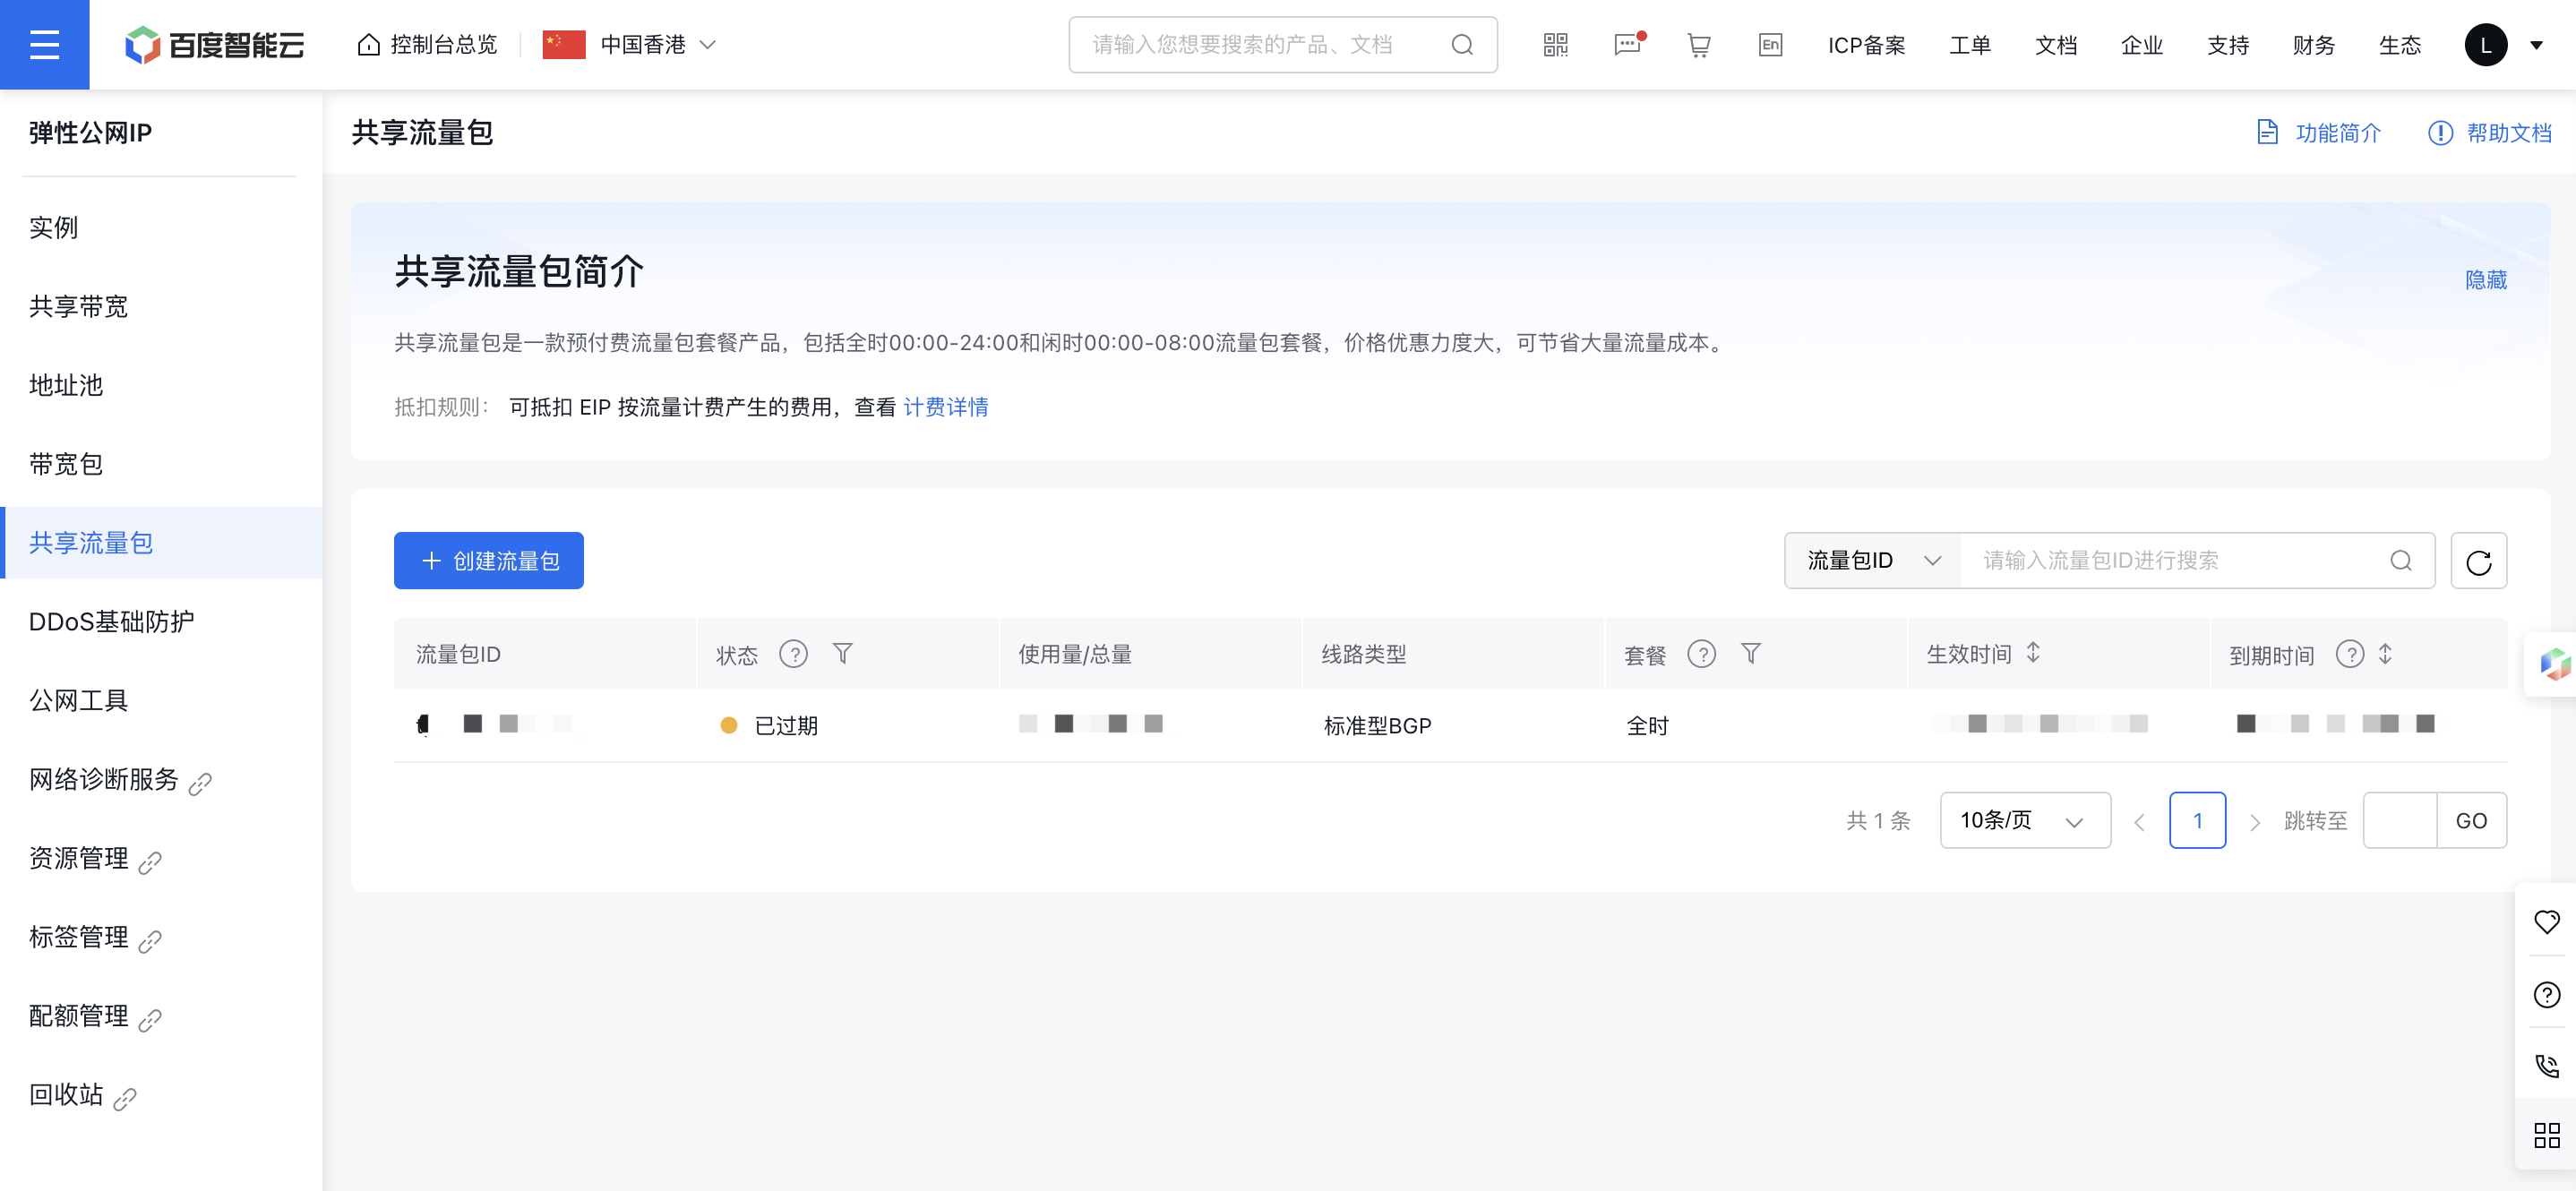Open 实例 in sidebar

(x=53, y=227)
